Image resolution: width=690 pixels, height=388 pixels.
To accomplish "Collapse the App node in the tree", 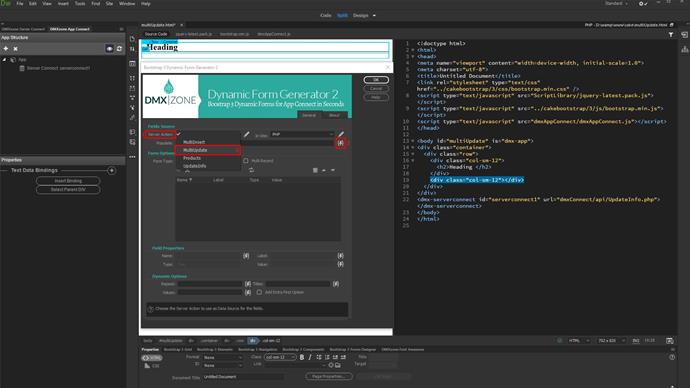I will pos(4,59).
